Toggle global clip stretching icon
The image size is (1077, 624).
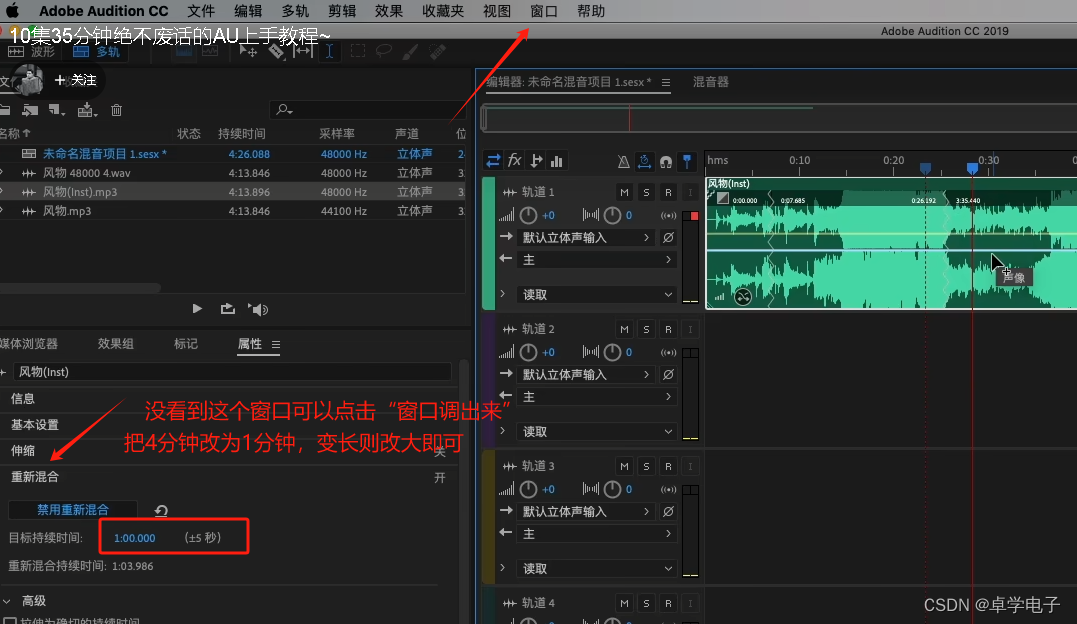click(x=644, y=161)
